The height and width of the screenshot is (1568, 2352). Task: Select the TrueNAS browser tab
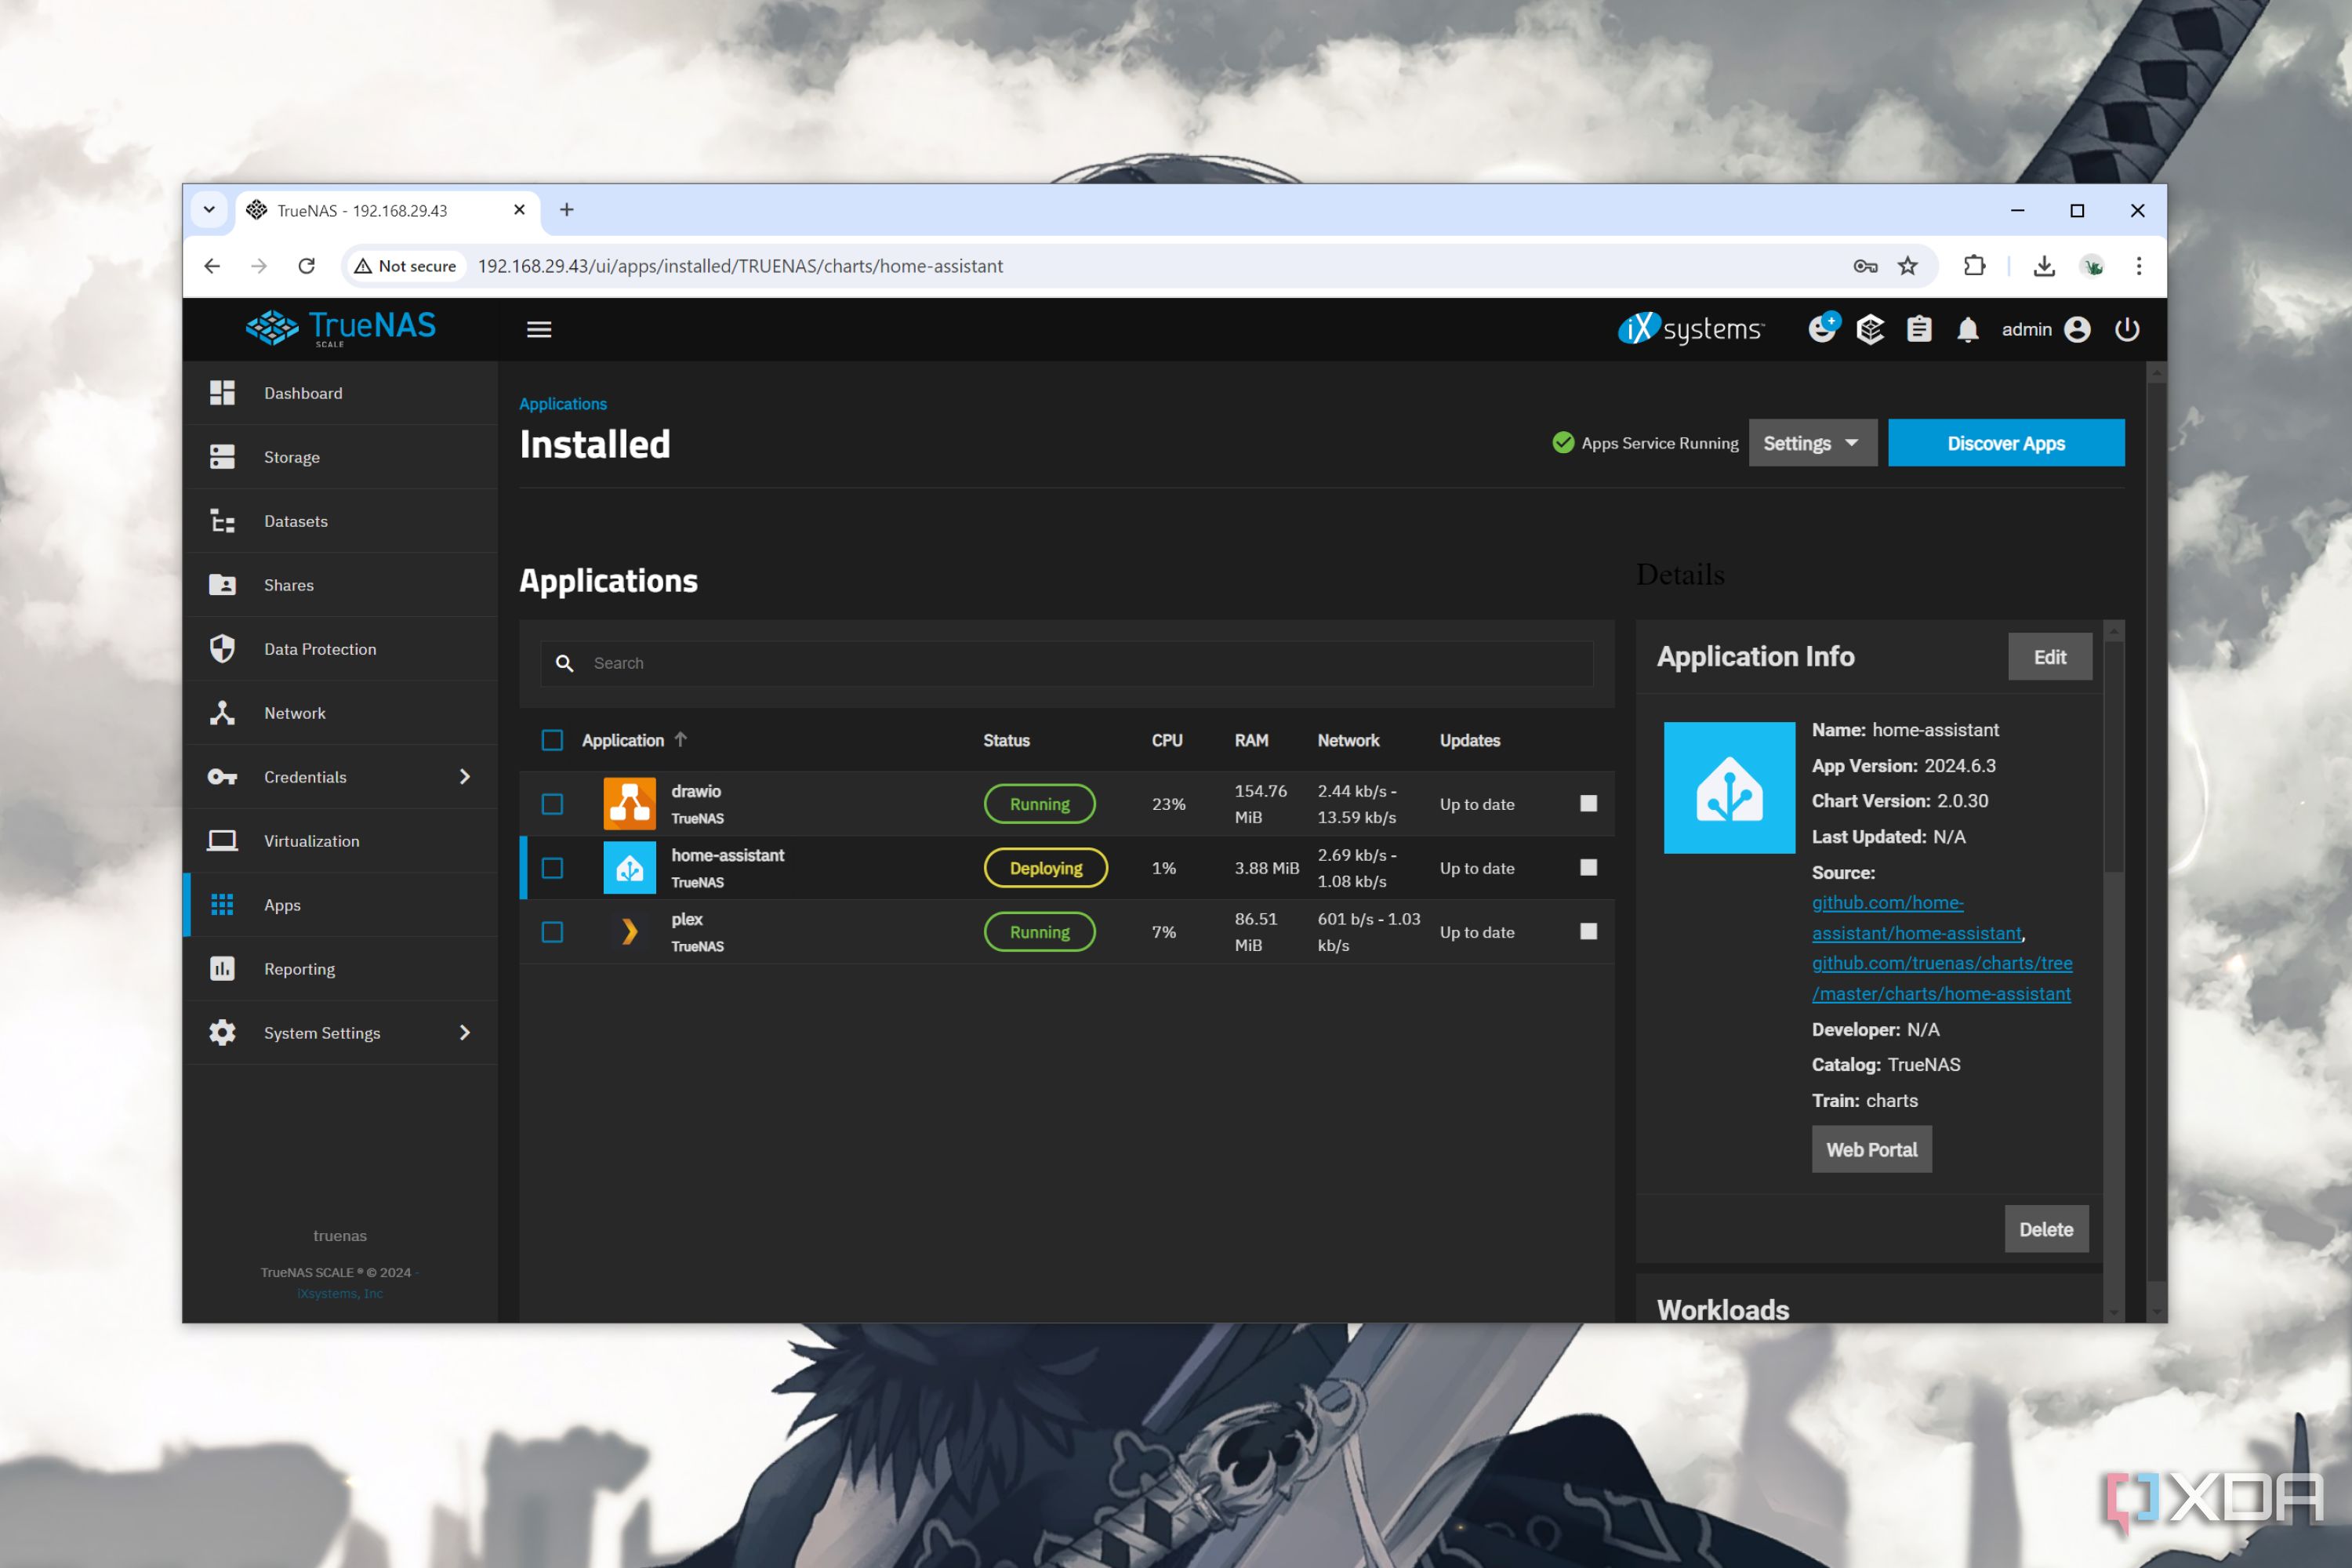pyautogui.click(x=387, y=211)
